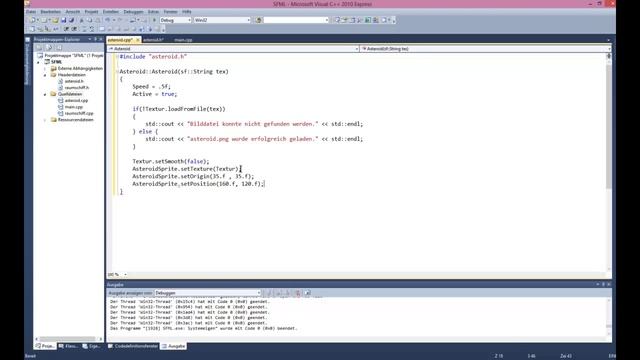Click the search combo box in toolbar
This screenshot has width=640, height=360.
pos(296,20)
